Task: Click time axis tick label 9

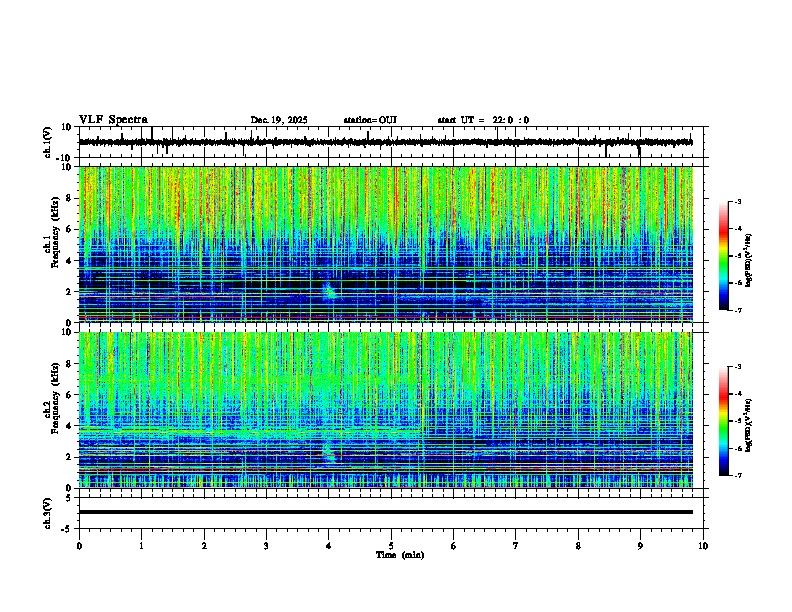Action: coord(640,546)
